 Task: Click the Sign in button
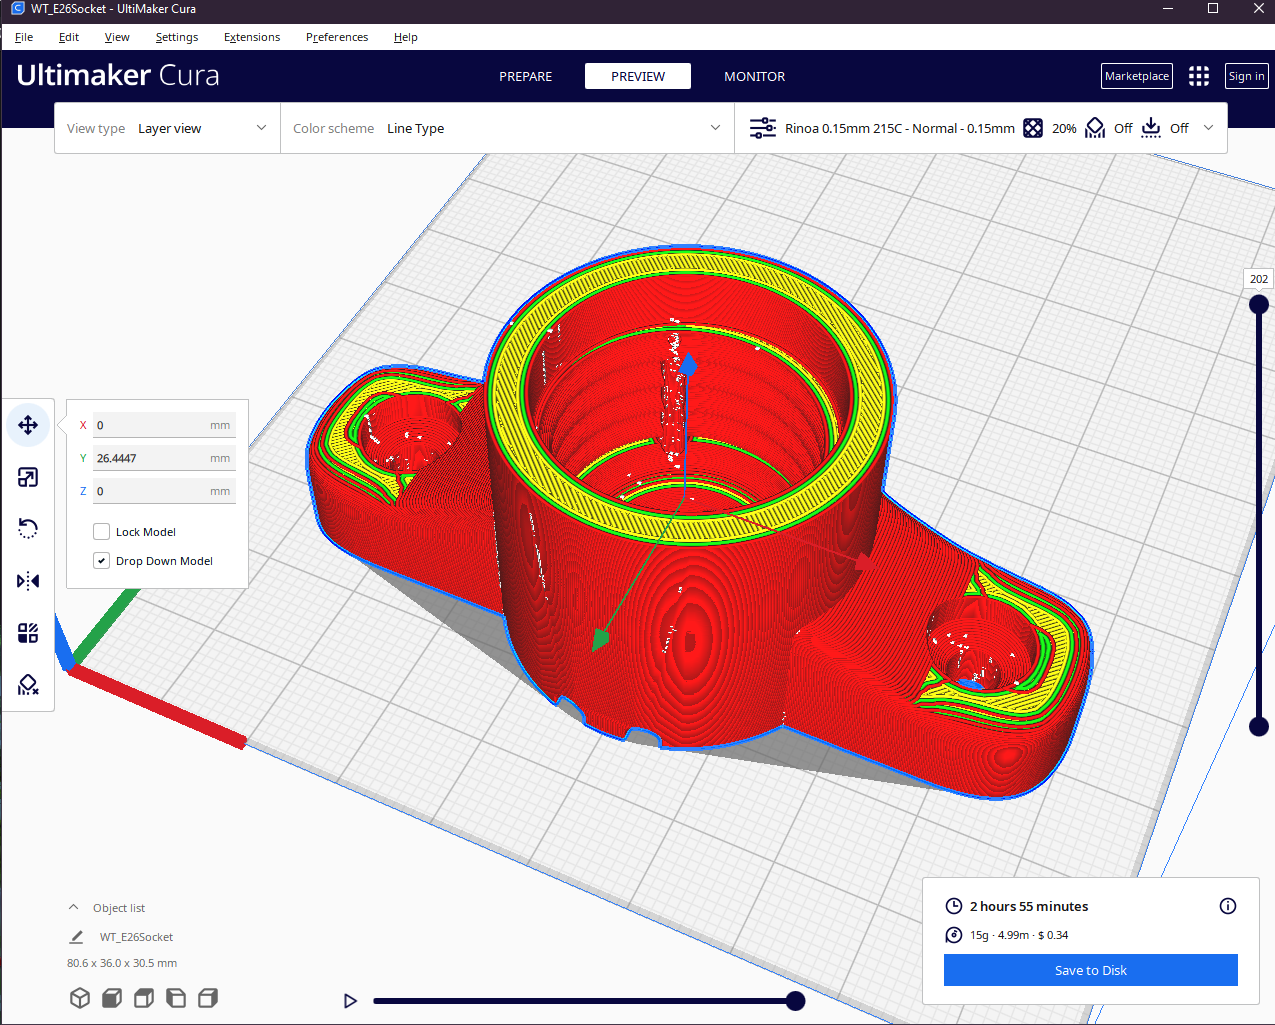(1247, 76)
